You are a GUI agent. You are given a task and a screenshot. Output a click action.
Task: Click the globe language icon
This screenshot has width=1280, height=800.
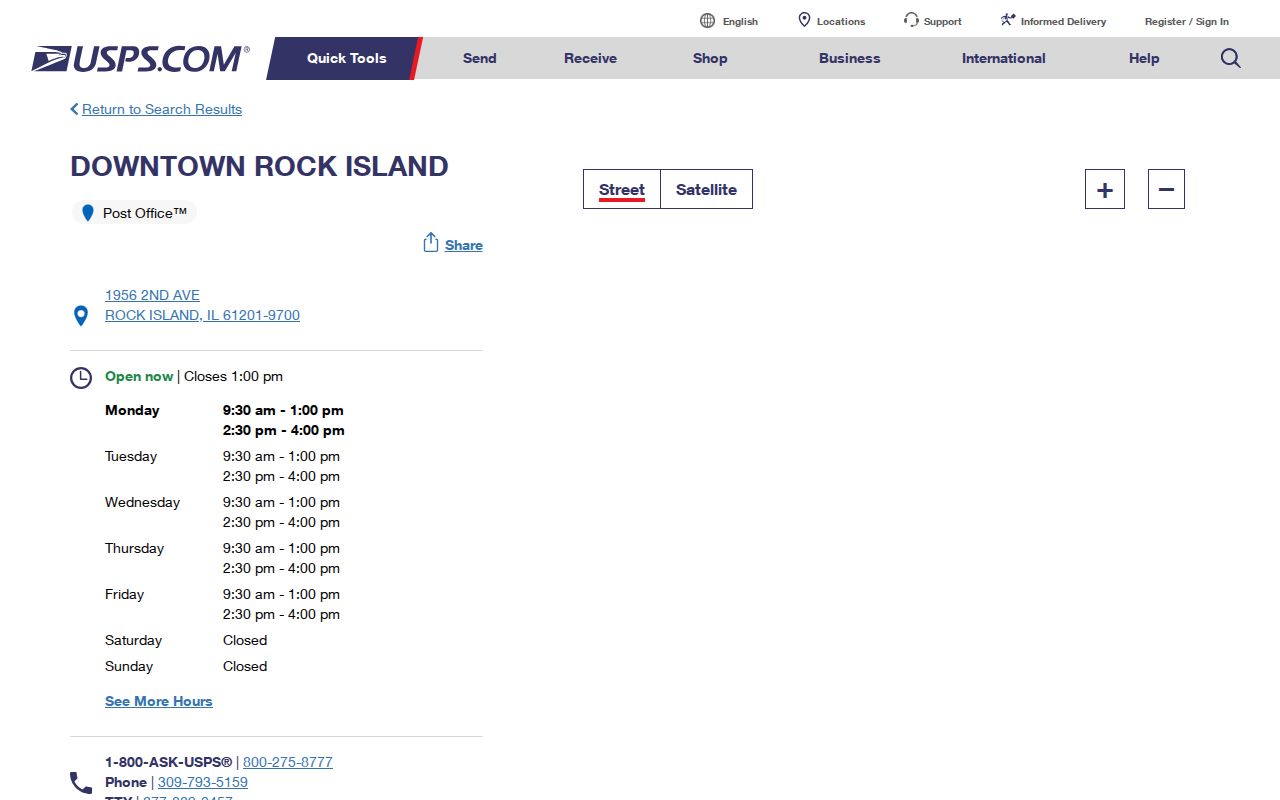[x=708, y=21]
